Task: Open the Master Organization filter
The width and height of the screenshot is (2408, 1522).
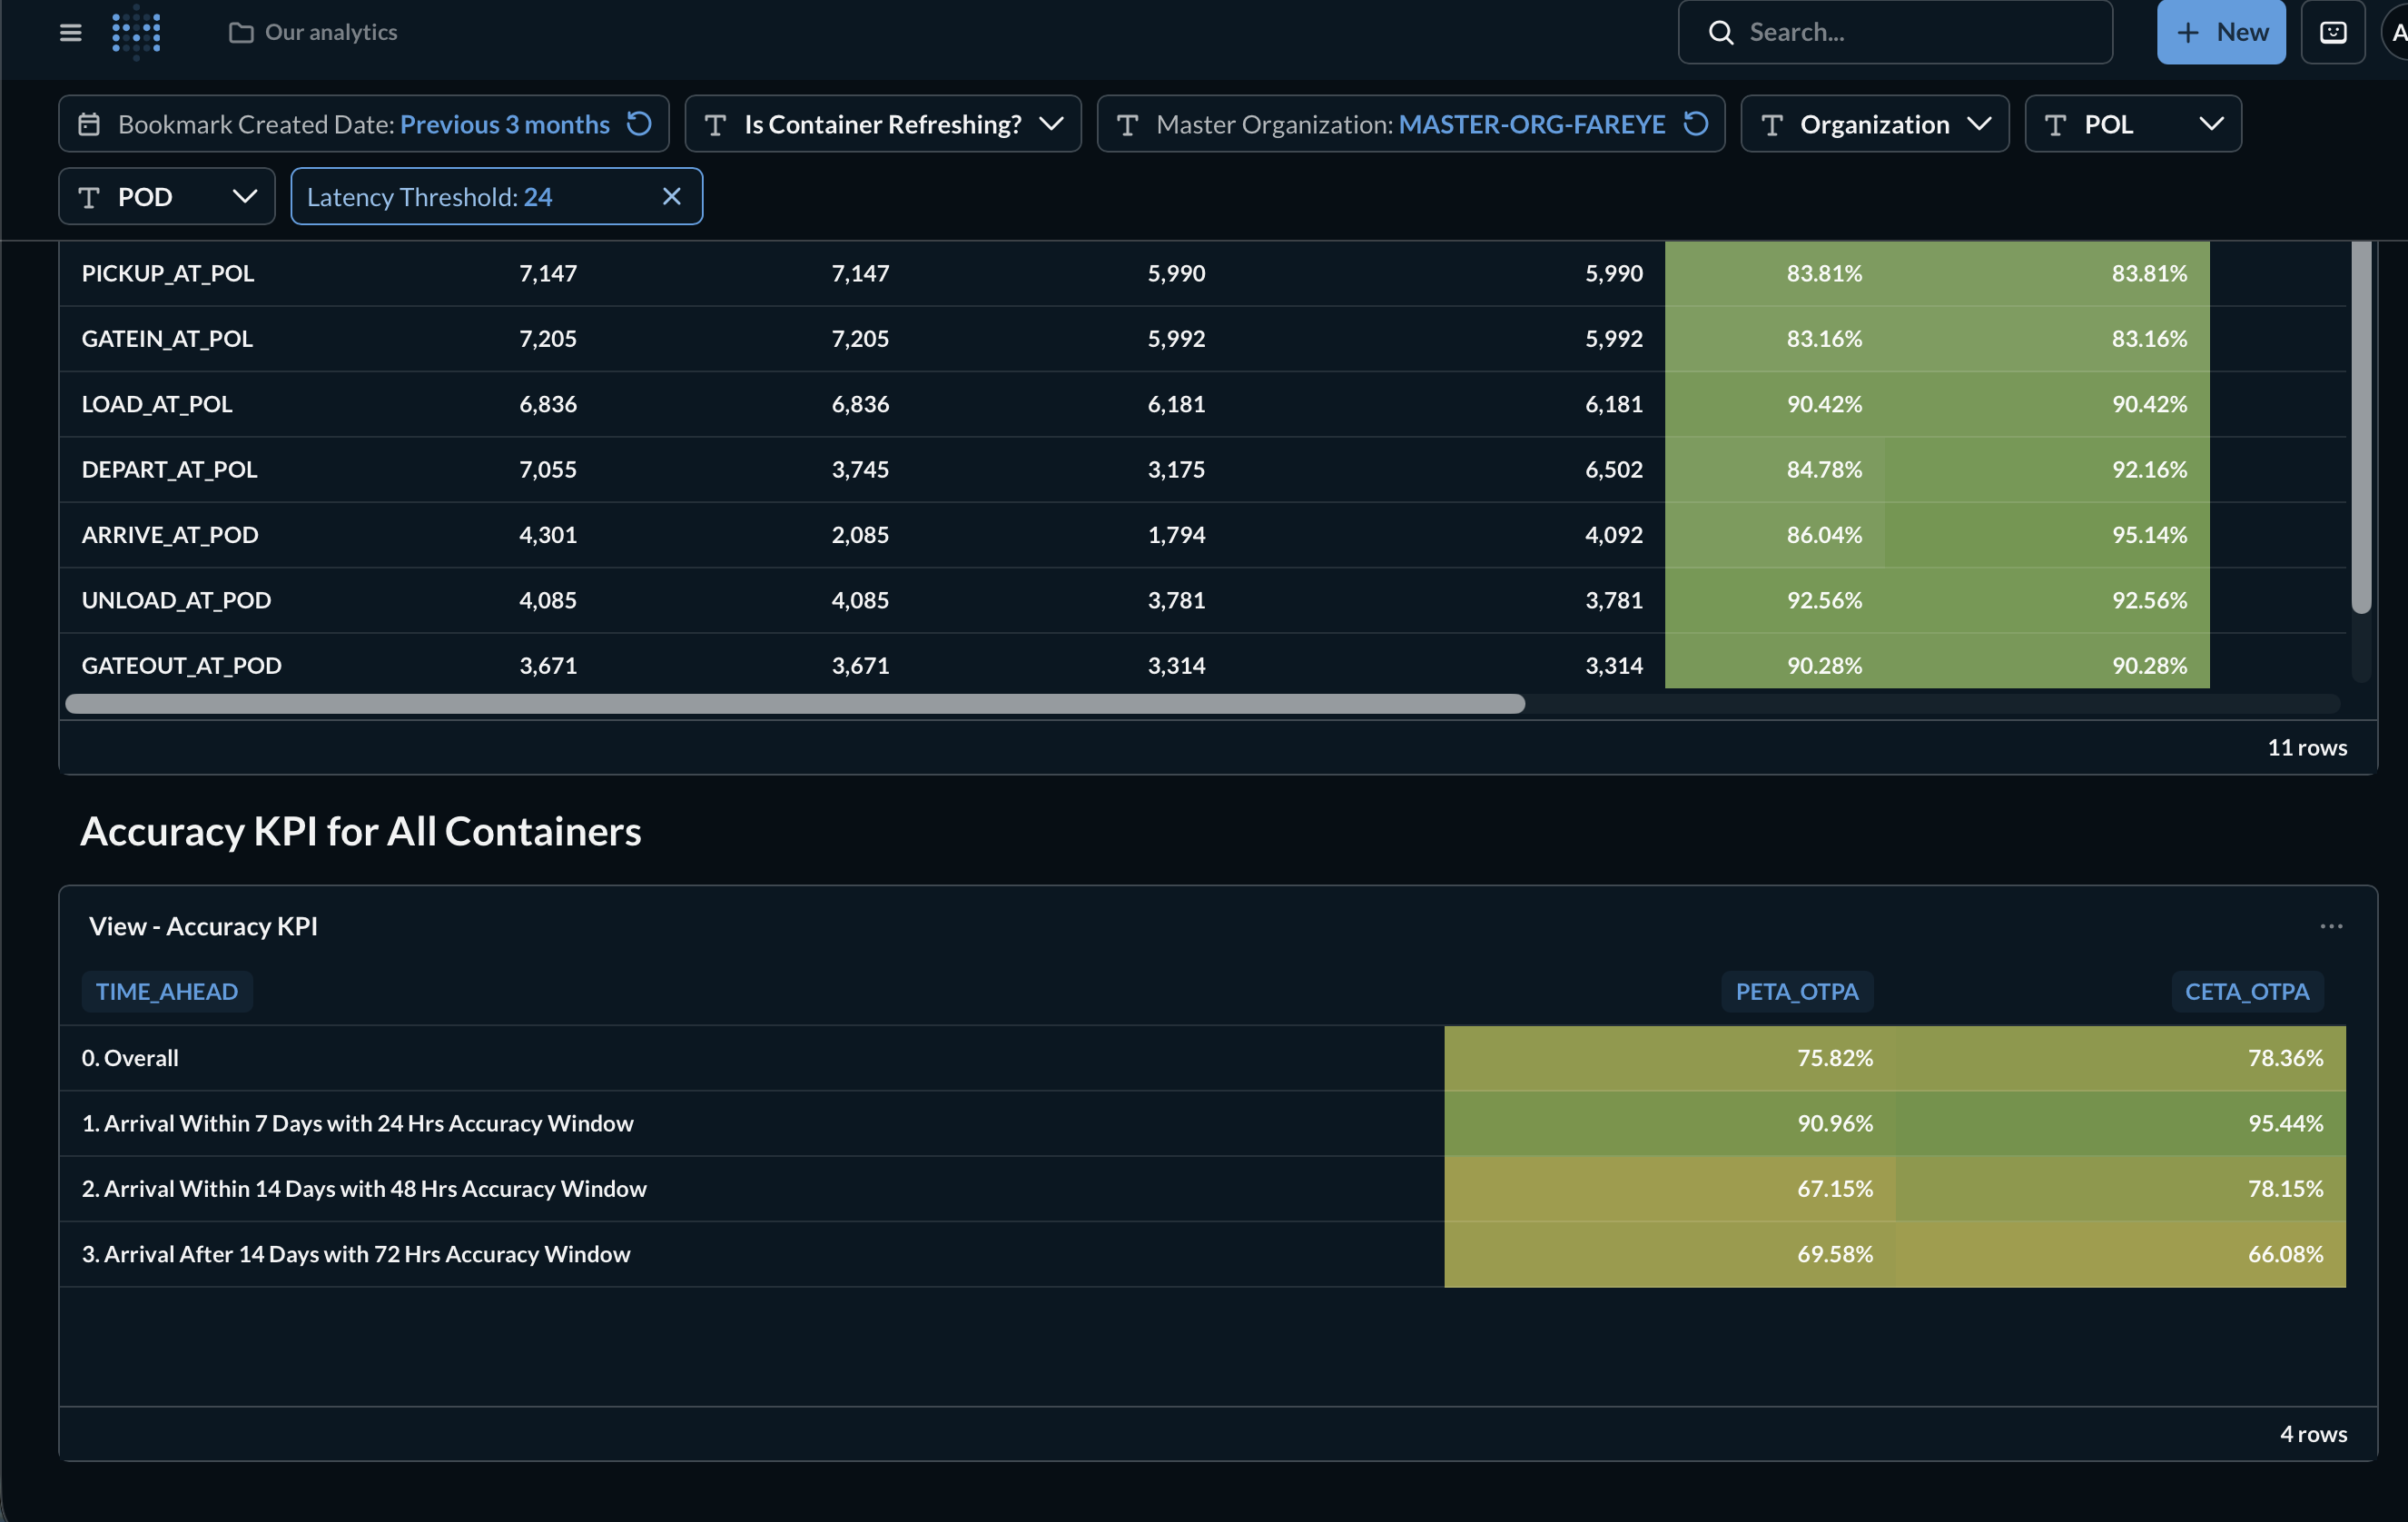Action: point(1411,124)
